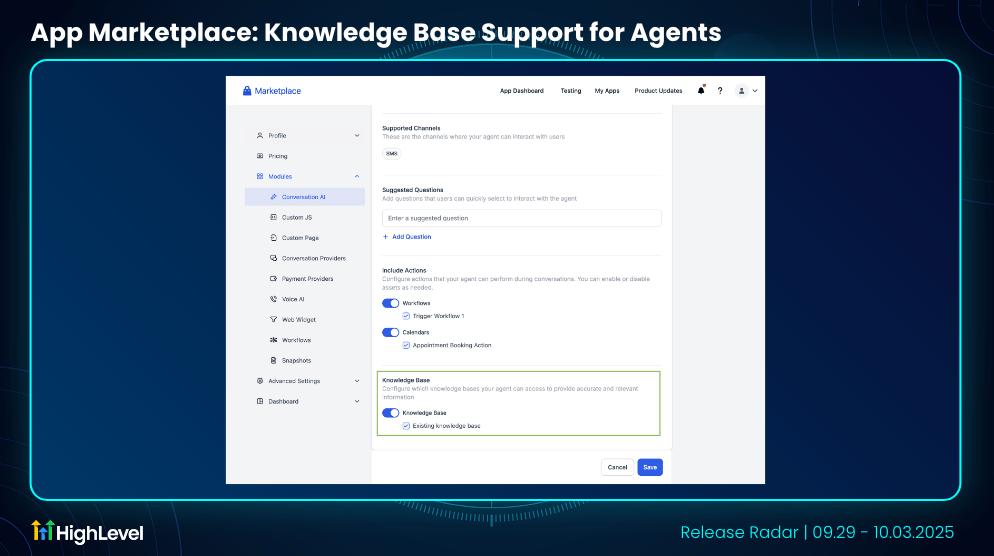This screenshot has height=556, width=994.
Task: Open the help question mark
Action: tap(720, 91)
